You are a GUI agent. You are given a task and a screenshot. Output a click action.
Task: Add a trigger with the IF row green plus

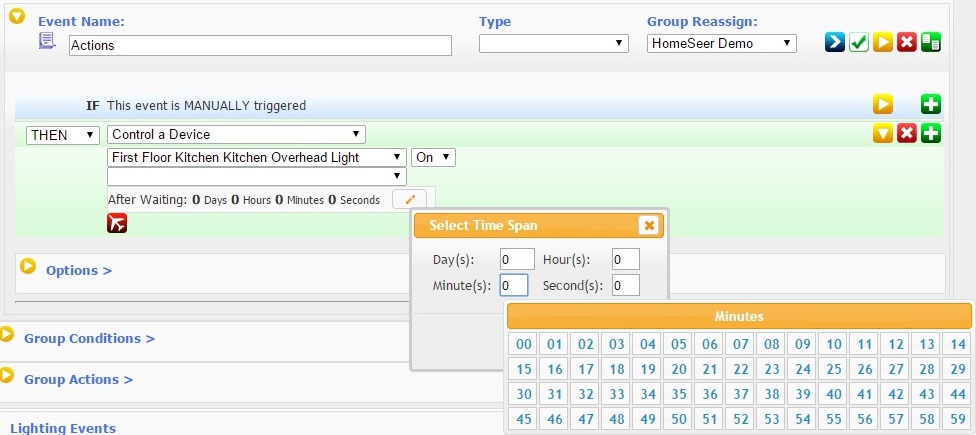[x=931, y=105]
